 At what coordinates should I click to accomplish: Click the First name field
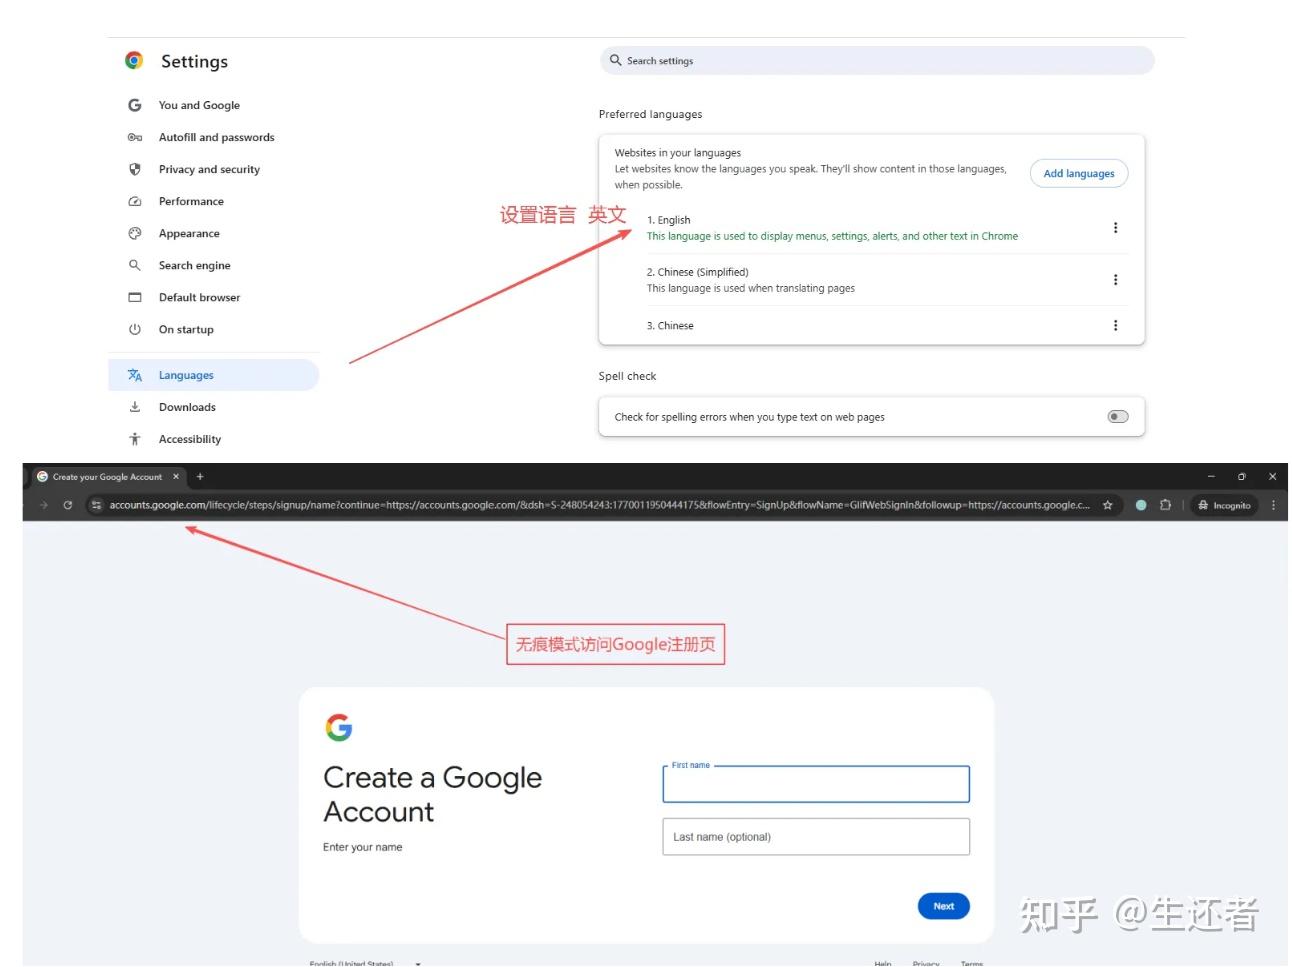816,784
